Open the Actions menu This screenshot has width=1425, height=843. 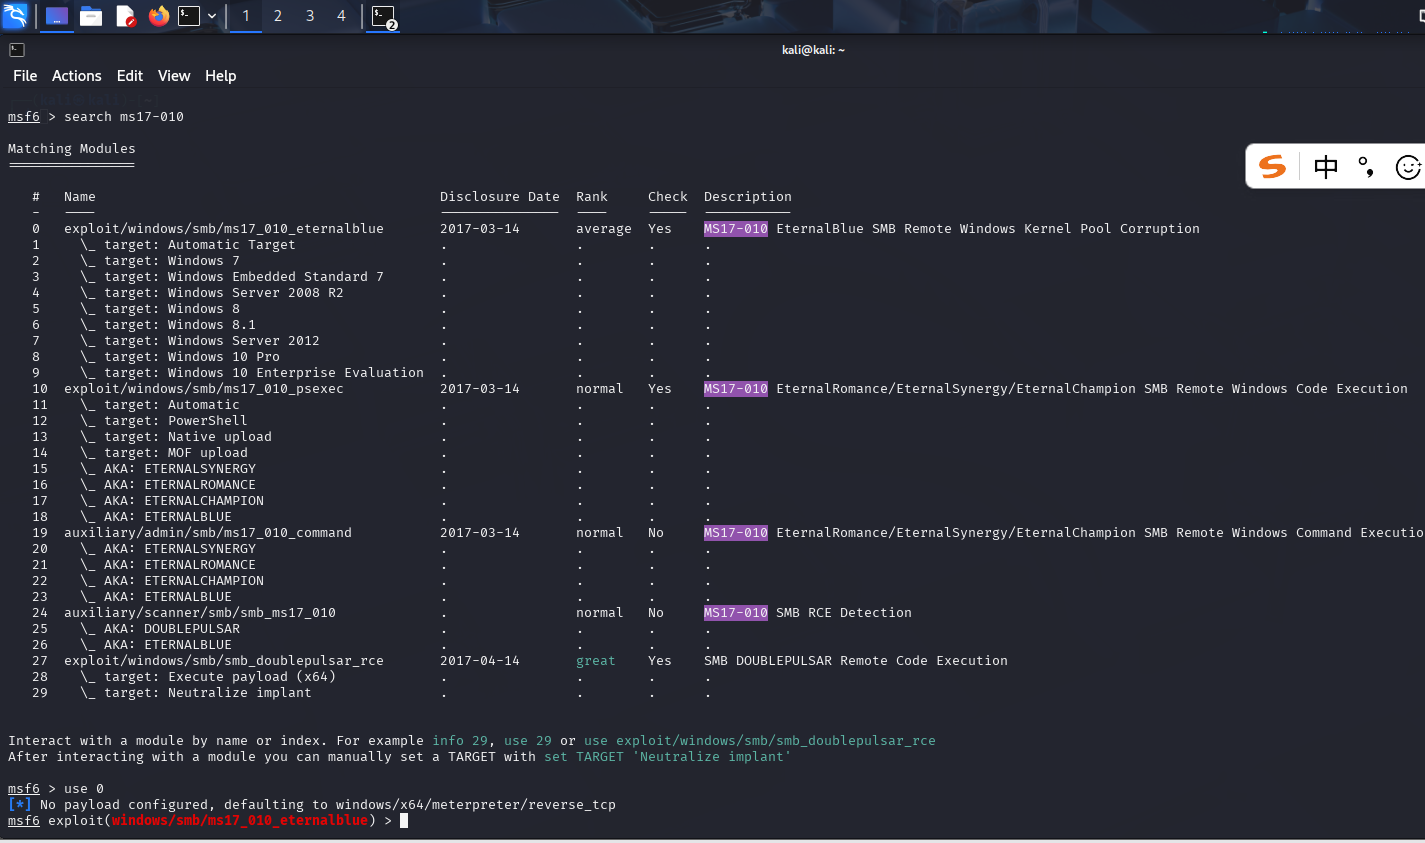(x=77, y=76)
